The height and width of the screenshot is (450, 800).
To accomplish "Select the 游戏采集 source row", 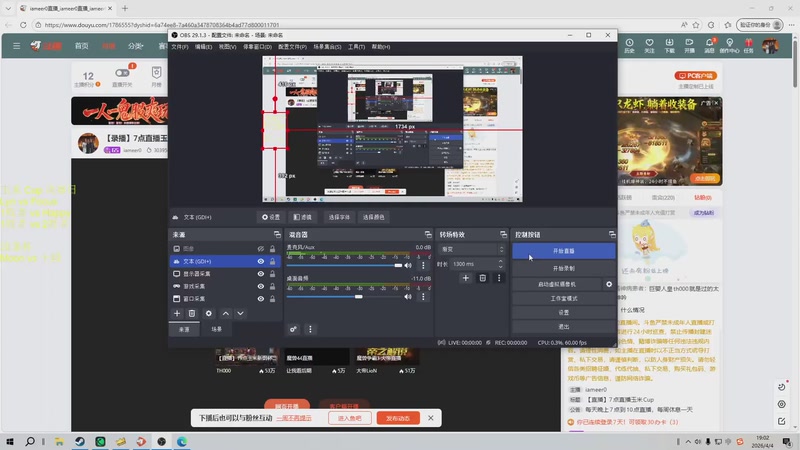I will (226, 286).
